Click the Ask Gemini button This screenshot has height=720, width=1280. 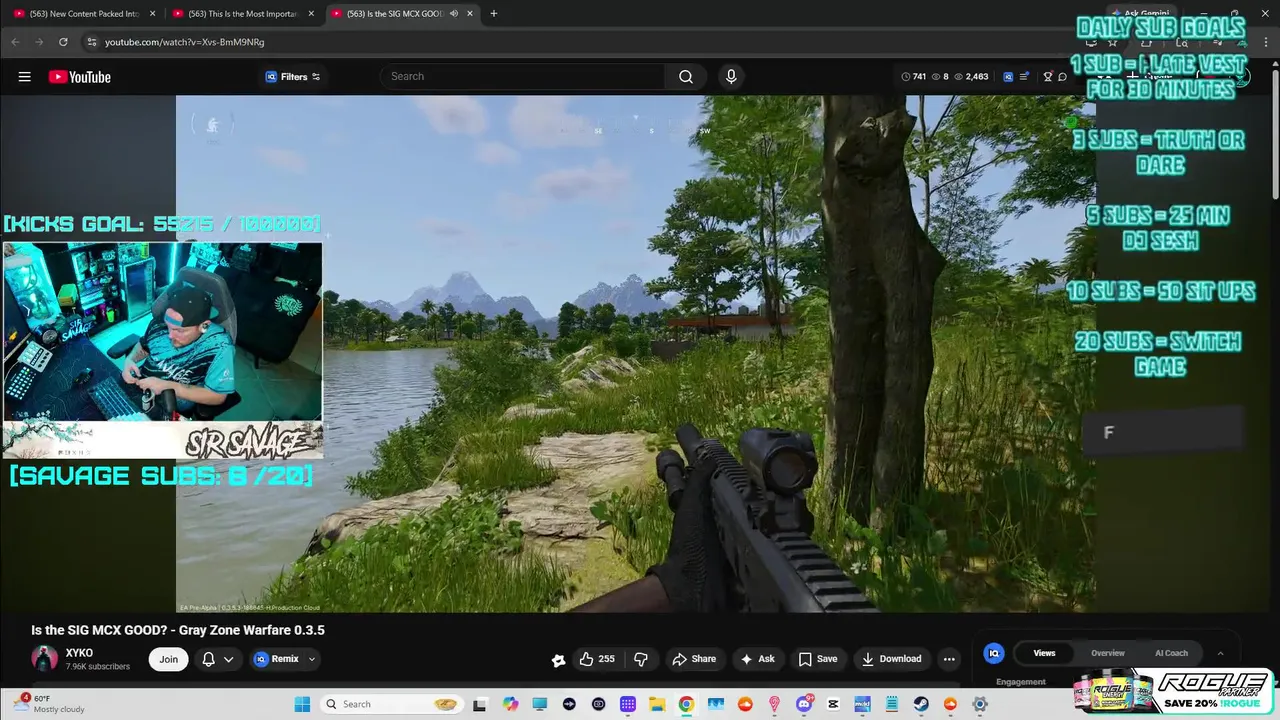[1140, 14]
